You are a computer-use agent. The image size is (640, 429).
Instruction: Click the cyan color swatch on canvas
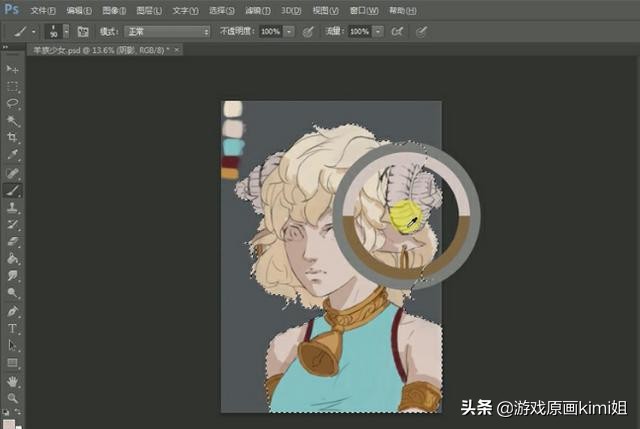pyautogui.click(x=233, y=147)
